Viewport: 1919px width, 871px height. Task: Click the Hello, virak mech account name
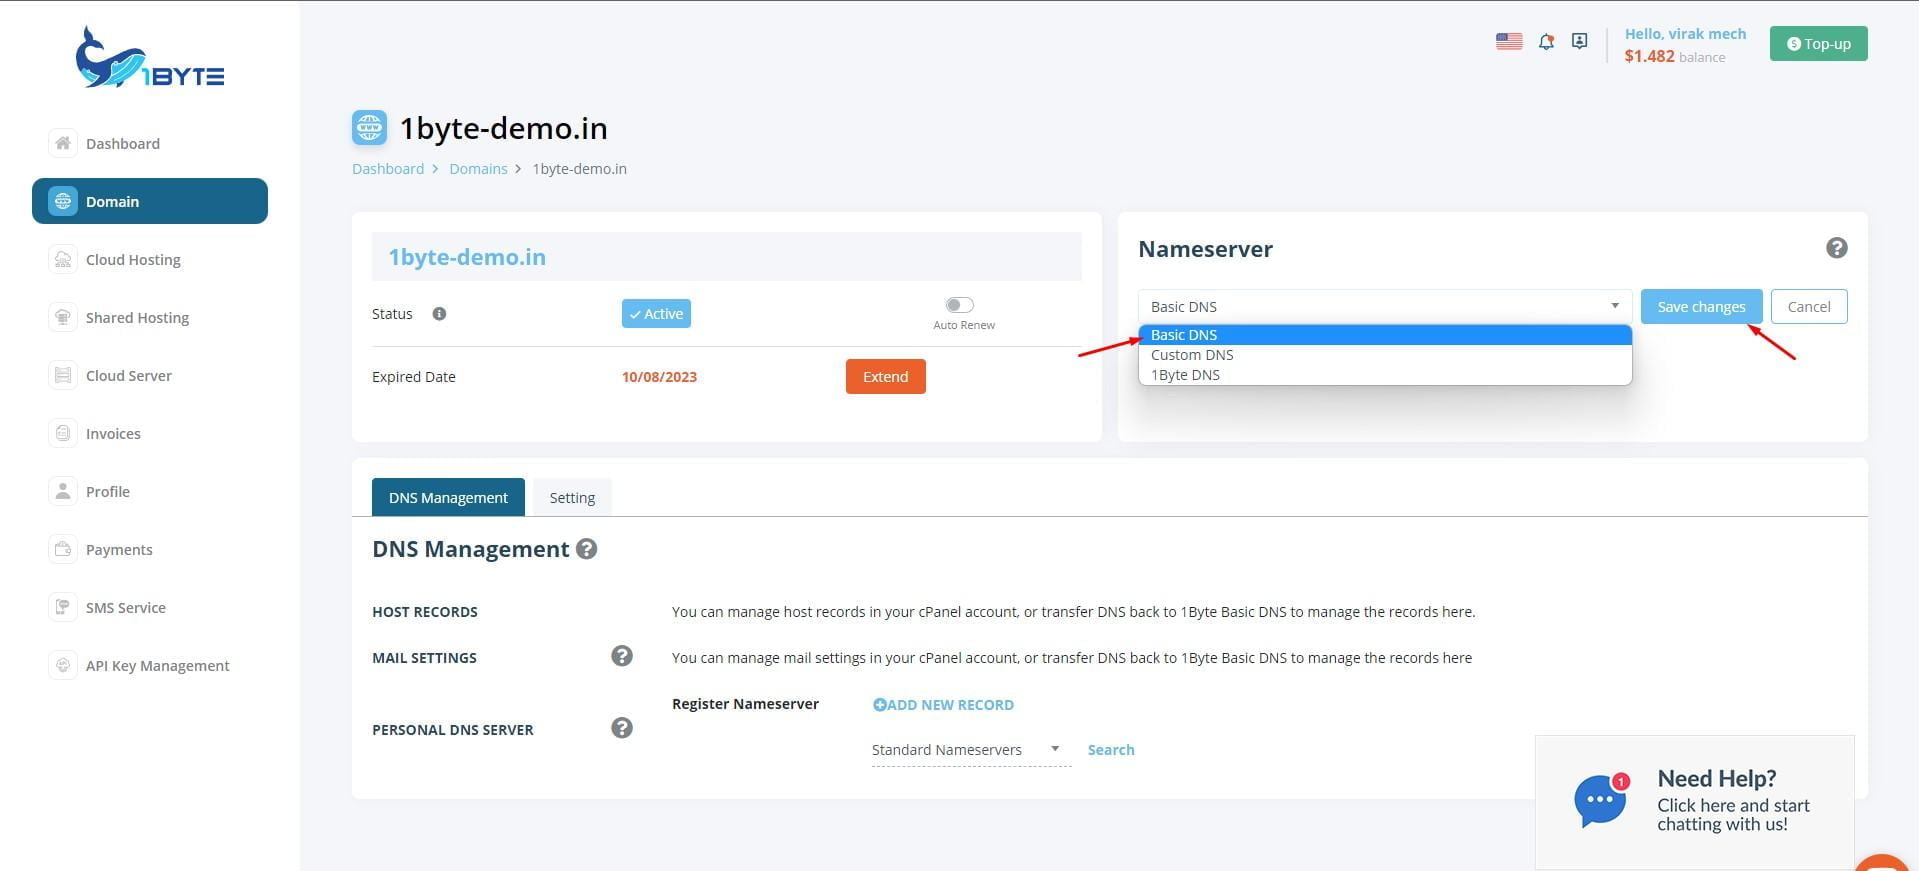(x=1685, y=34)
